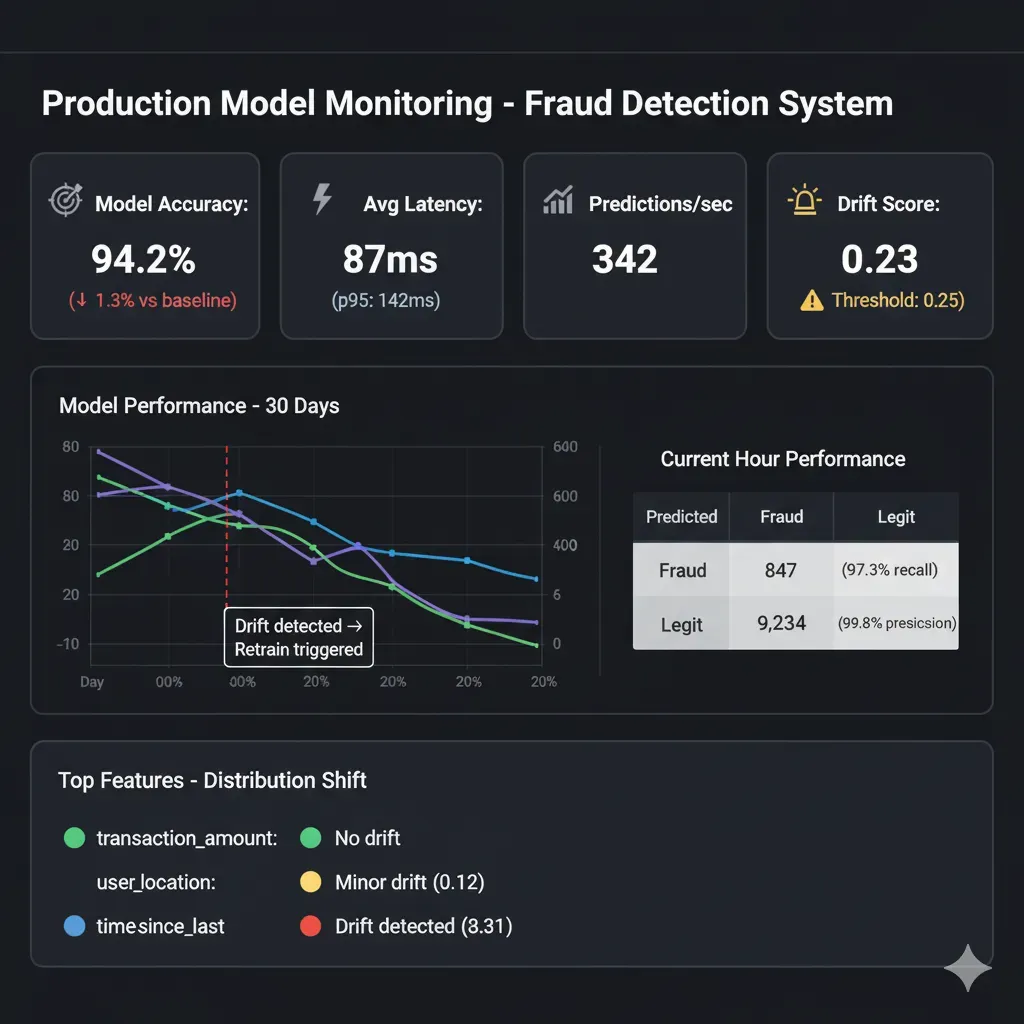Click the warning triangle near Threshold 0.25
The width and height of the screenshot is (1024, 1024).
pyautogui.click(x=812, y=300)
